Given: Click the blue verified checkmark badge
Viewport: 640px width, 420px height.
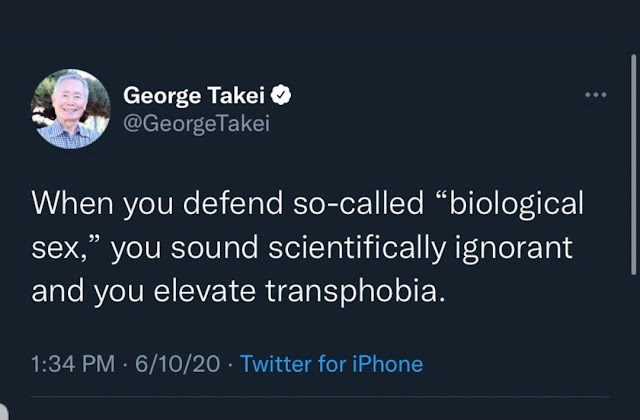Looking at the screenshot, I should click(x=283, y=96).
